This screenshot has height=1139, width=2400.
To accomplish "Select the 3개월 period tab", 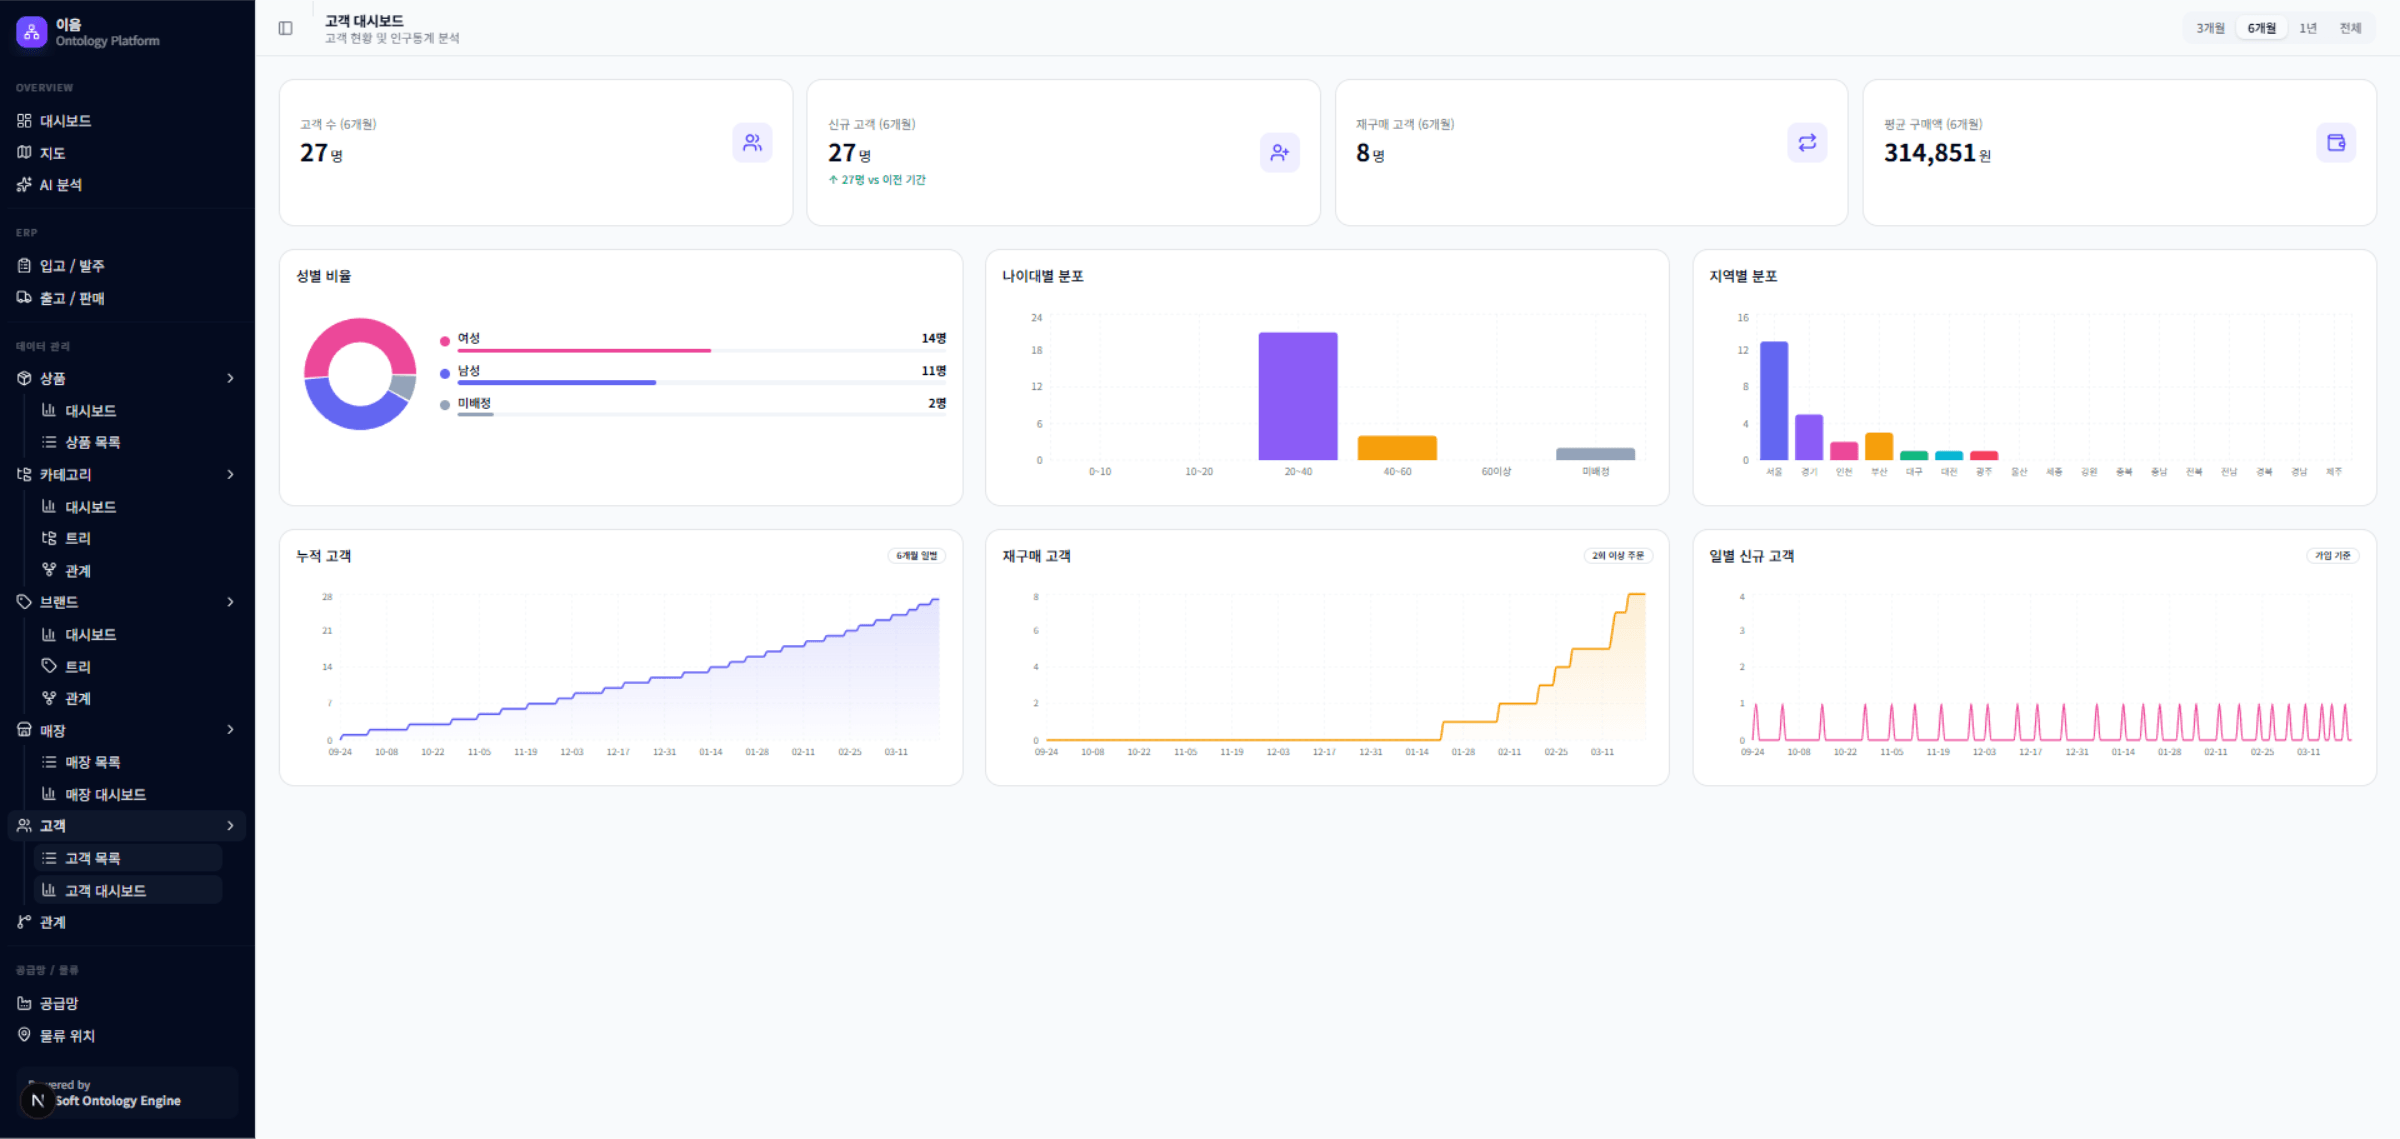I will (2210, 28).
